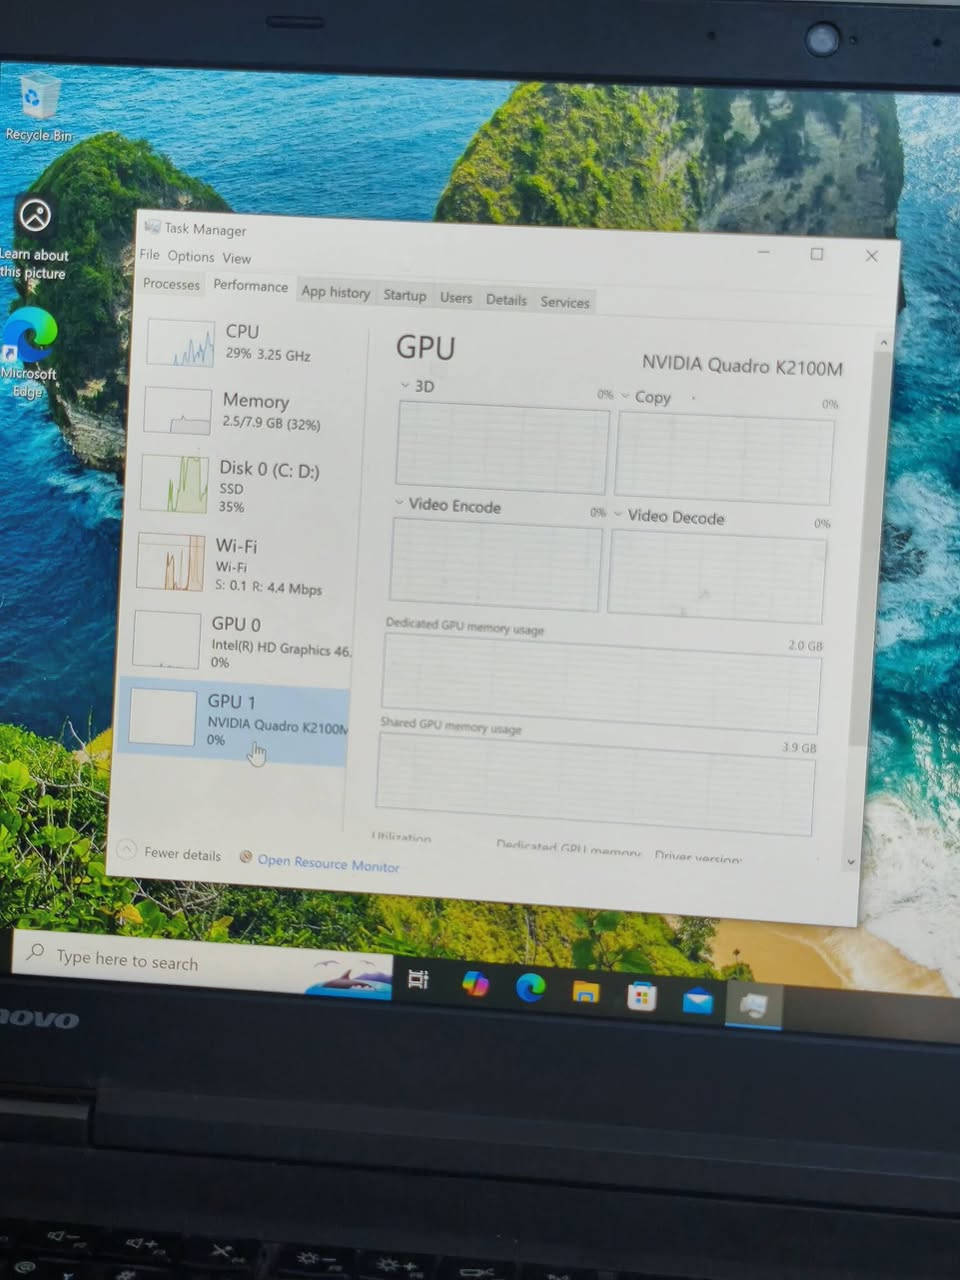Close the Task Manager window
Viewport: 960px width, 1280px height.
(871, 256)
